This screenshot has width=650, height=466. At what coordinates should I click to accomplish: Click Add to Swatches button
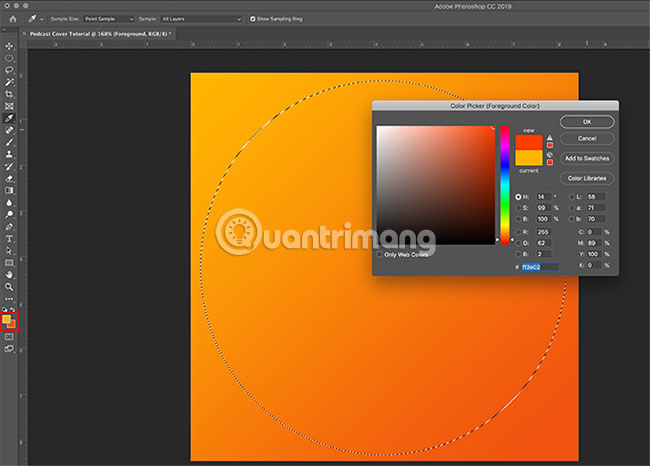(587, 158)
